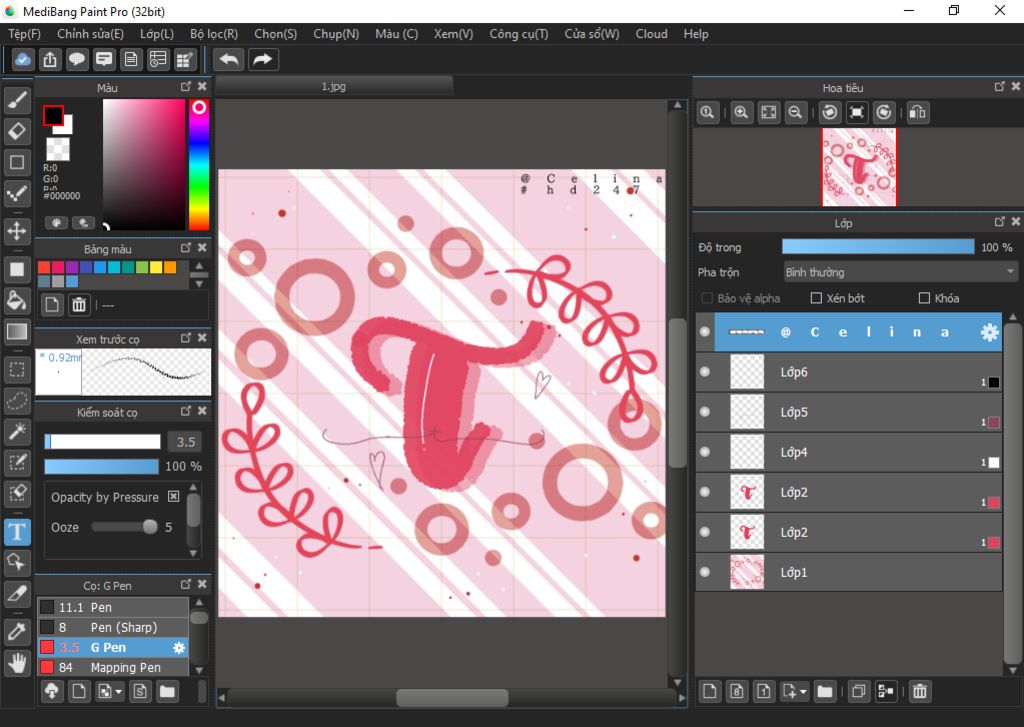This screenshot has height=727, width=1024.
Task: Click the export/share upload icon
Action: [50, 59]
